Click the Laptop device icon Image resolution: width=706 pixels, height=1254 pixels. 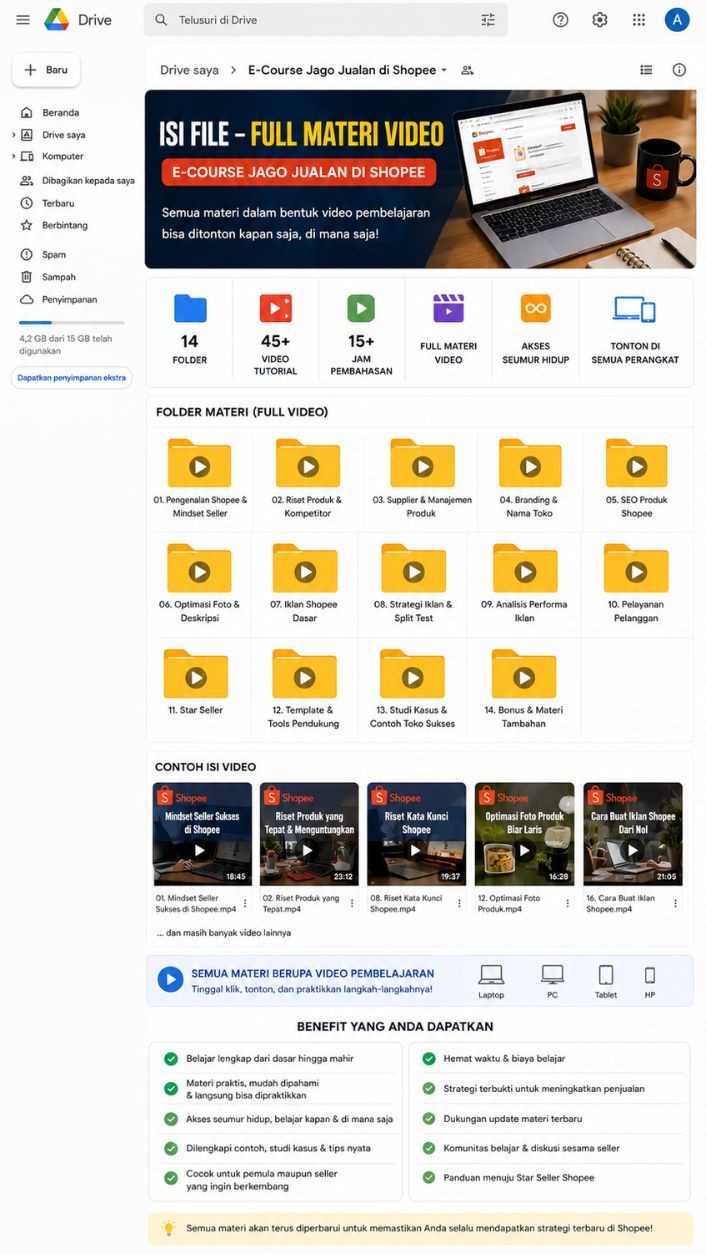pyautogui.click(x=491, y=974)
